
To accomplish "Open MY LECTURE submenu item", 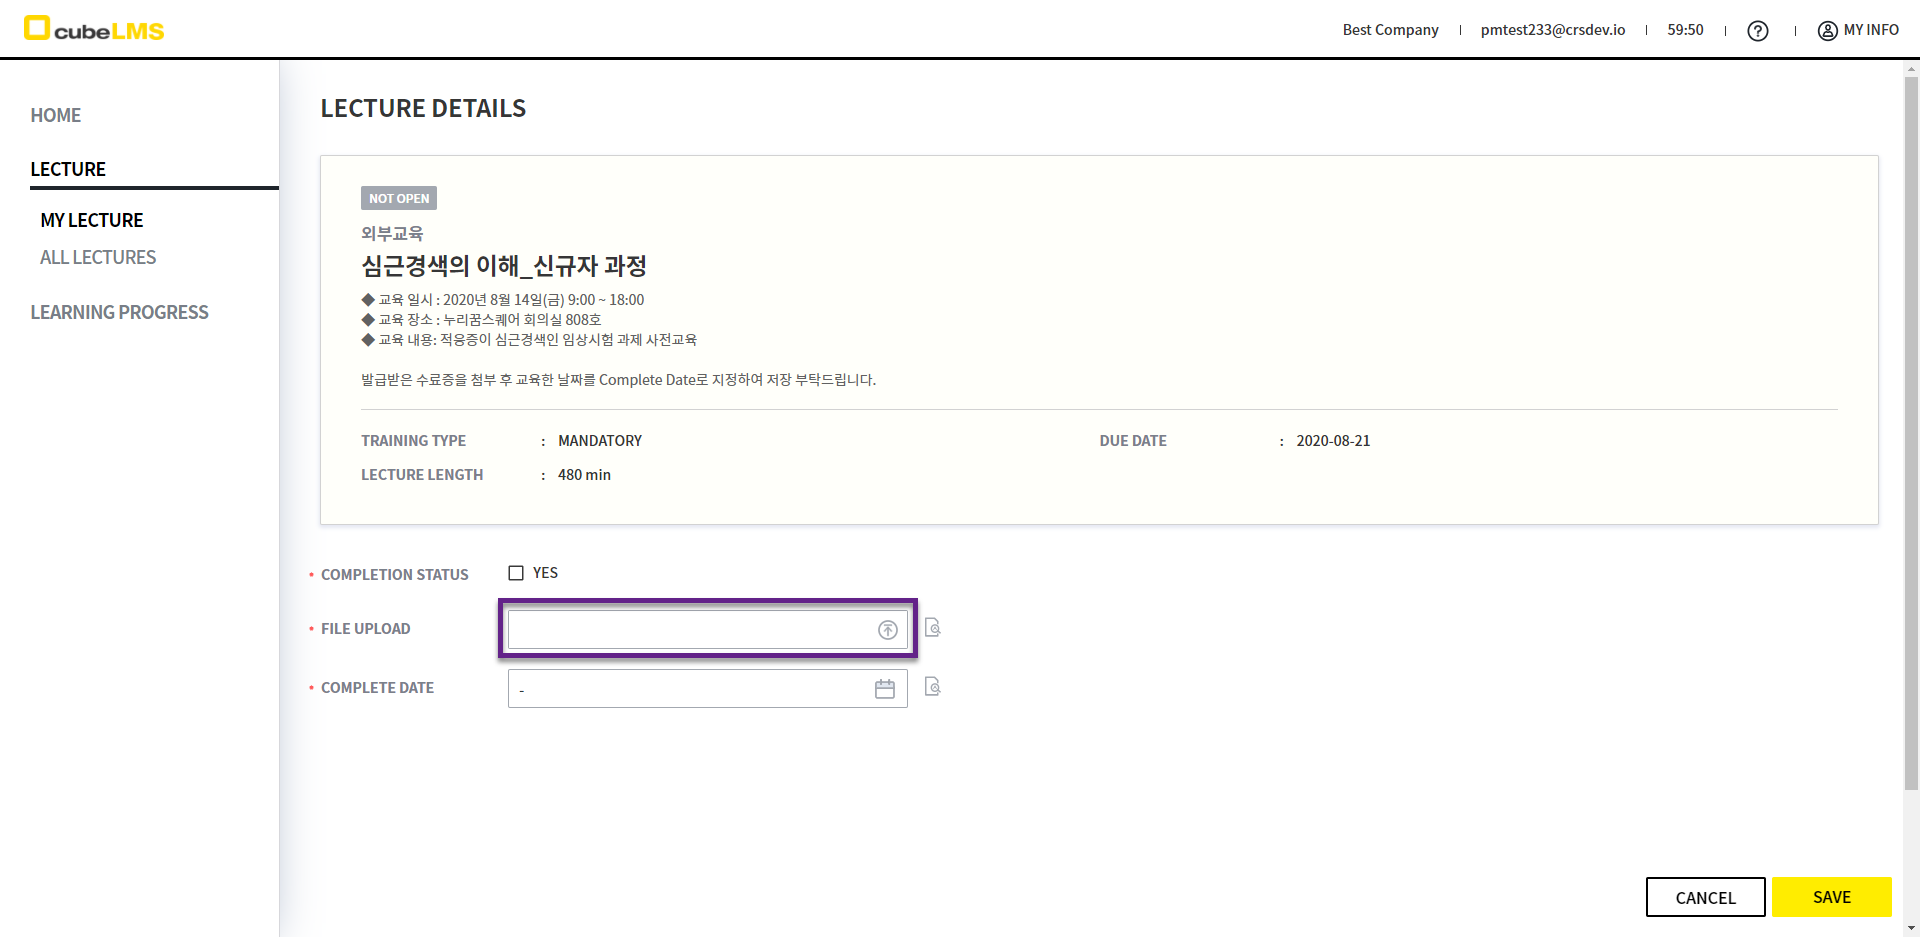I will pos(92,220).
